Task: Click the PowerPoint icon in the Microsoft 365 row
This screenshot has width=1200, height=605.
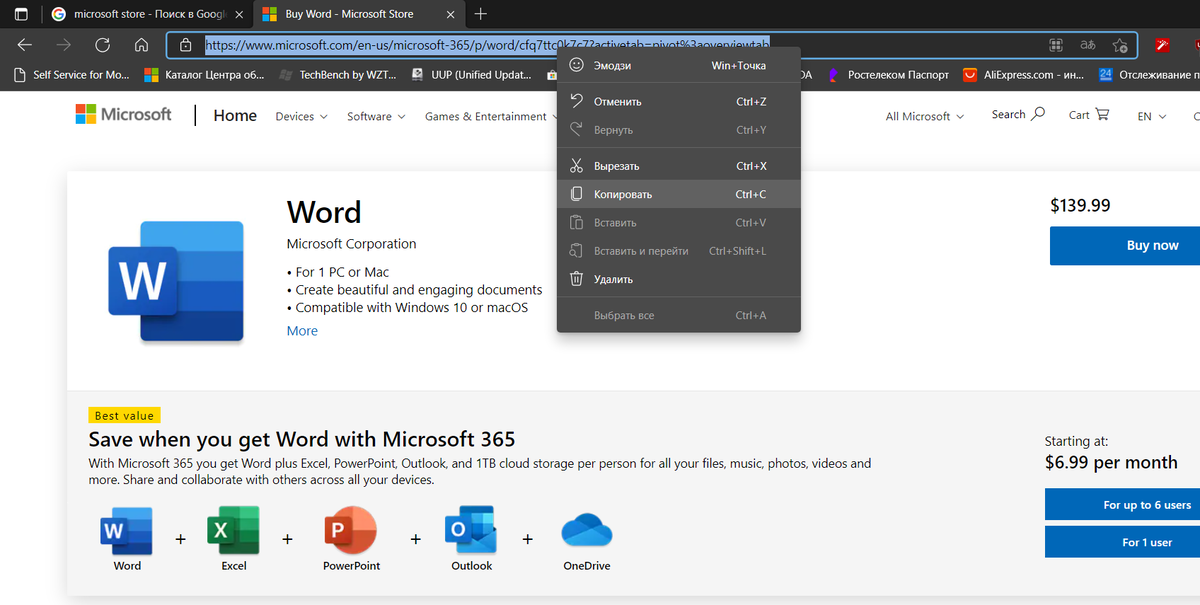Action: pyautogui.click(x=351, y=530)
